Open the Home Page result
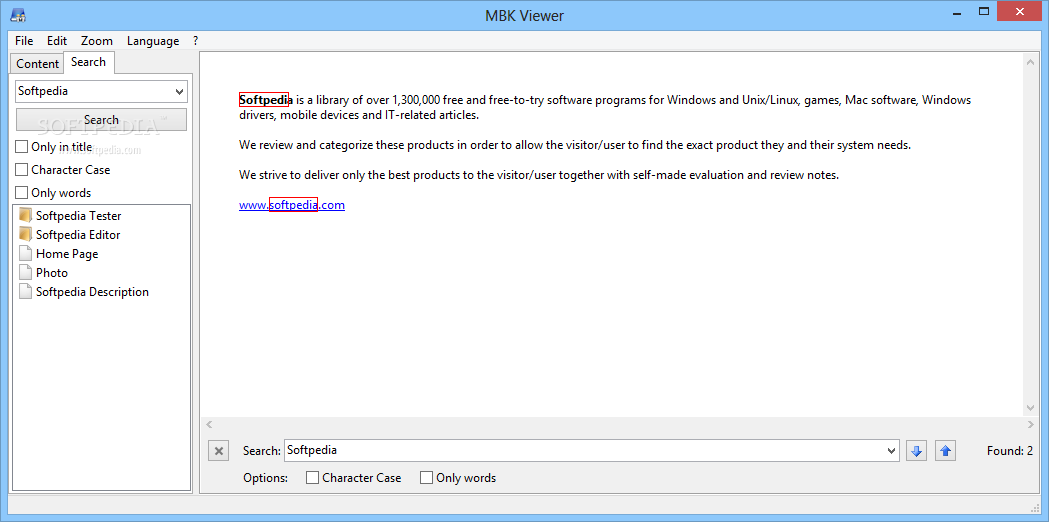This screenshot has height=522, width=1049. coord(67,254)
